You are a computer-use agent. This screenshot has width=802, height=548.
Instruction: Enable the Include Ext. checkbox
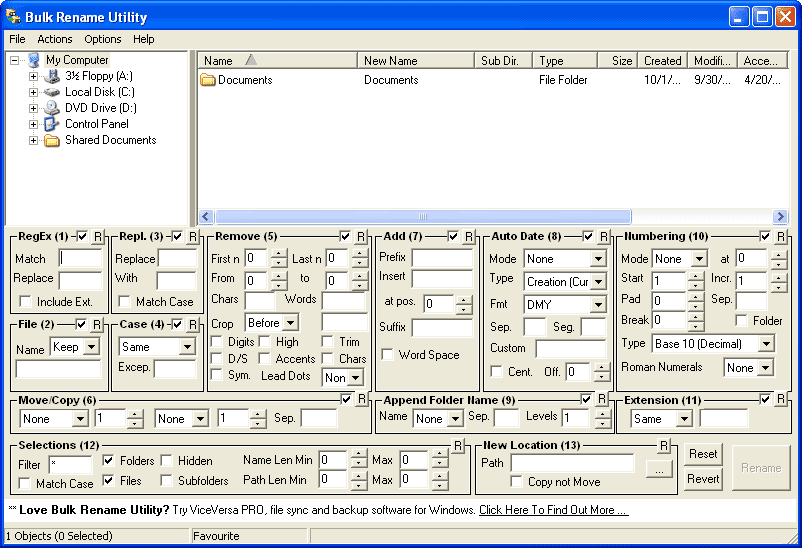(25, 301)
